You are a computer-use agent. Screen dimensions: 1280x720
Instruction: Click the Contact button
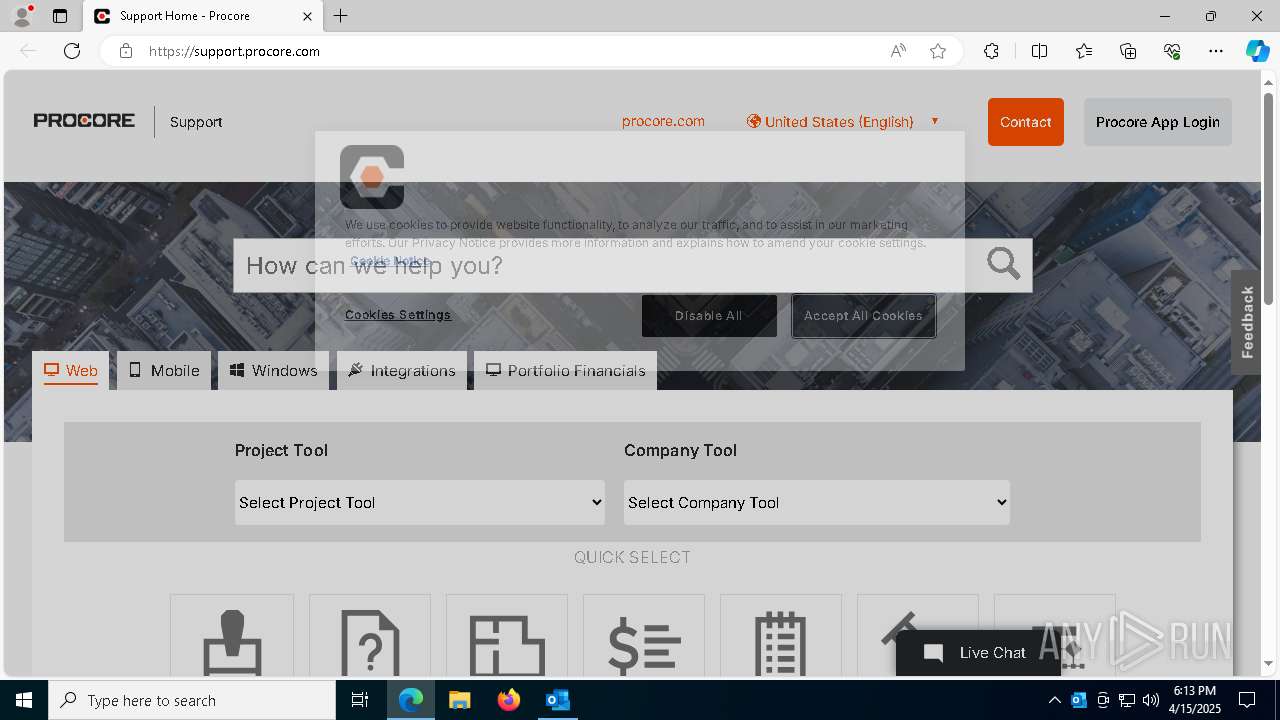click(x=1026, y=122)
